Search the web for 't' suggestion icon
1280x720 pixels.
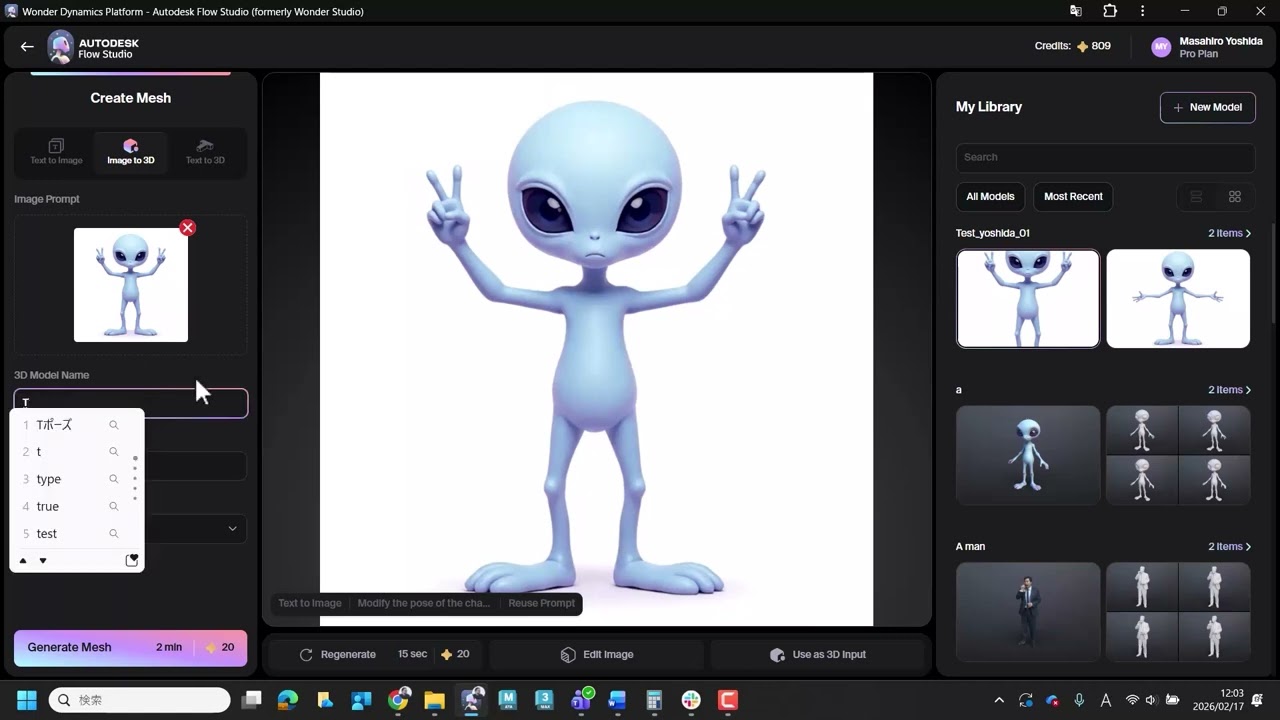(x=114, y=452)
